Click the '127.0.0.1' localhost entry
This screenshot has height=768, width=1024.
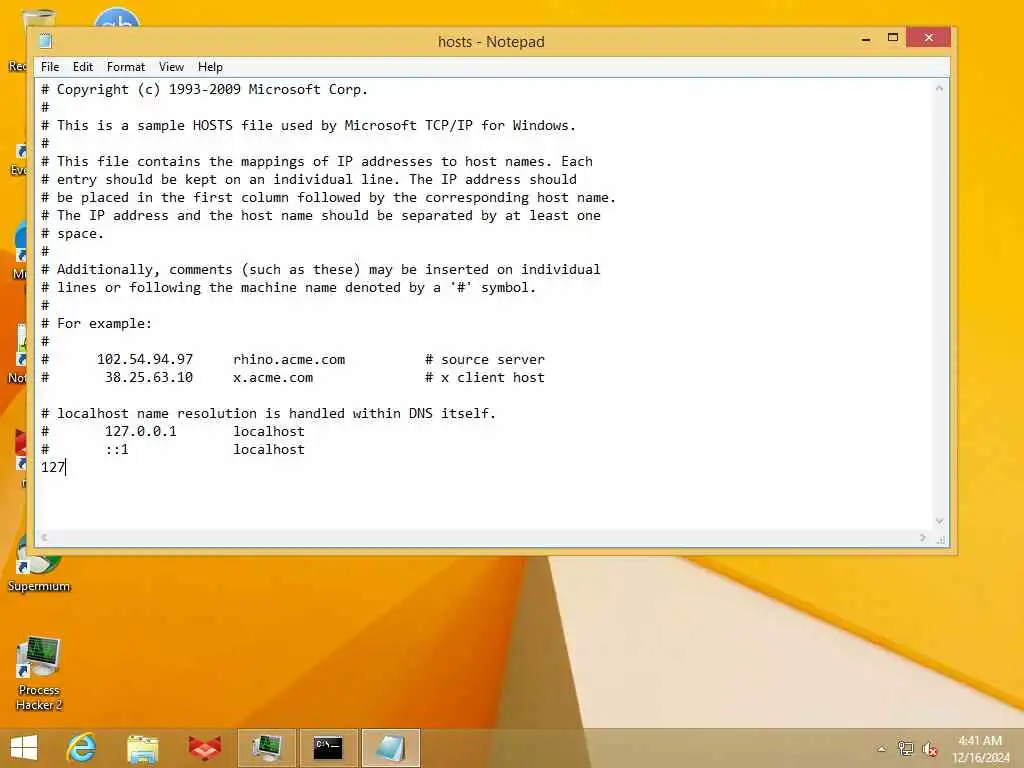[140, 432]
